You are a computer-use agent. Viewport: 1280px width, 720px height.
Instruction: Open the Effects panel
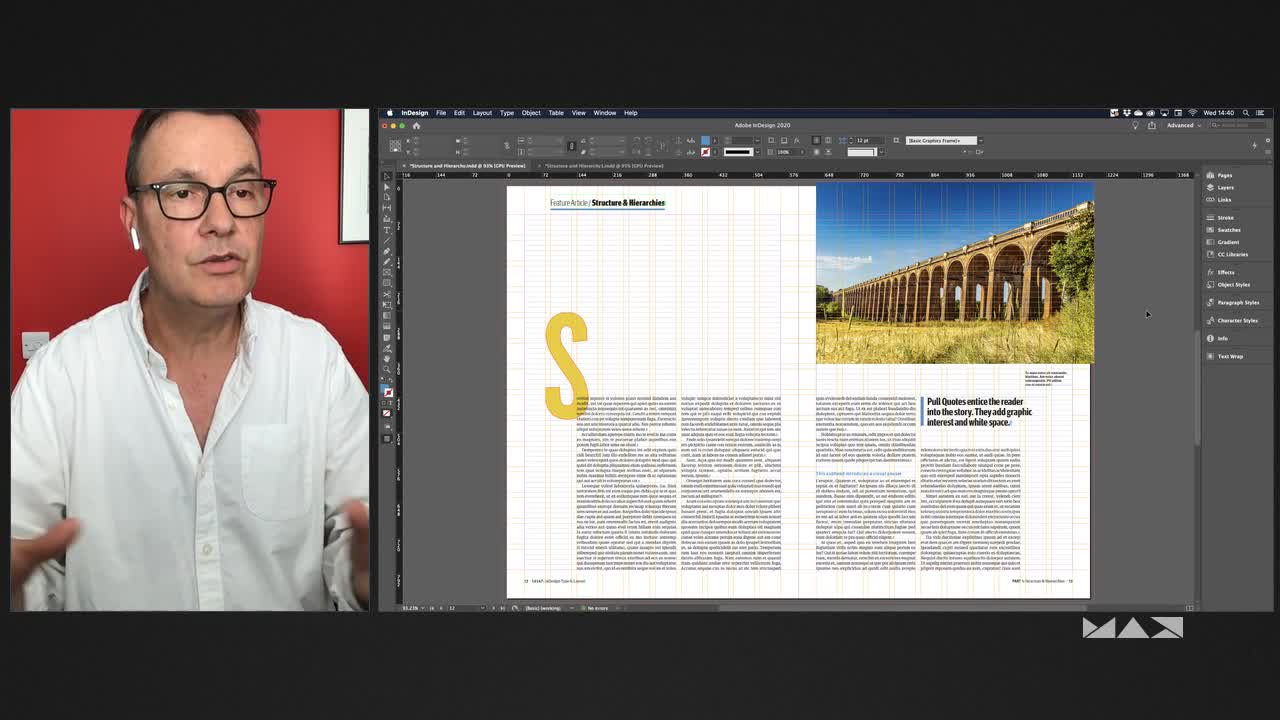(x=1225, y=272)
